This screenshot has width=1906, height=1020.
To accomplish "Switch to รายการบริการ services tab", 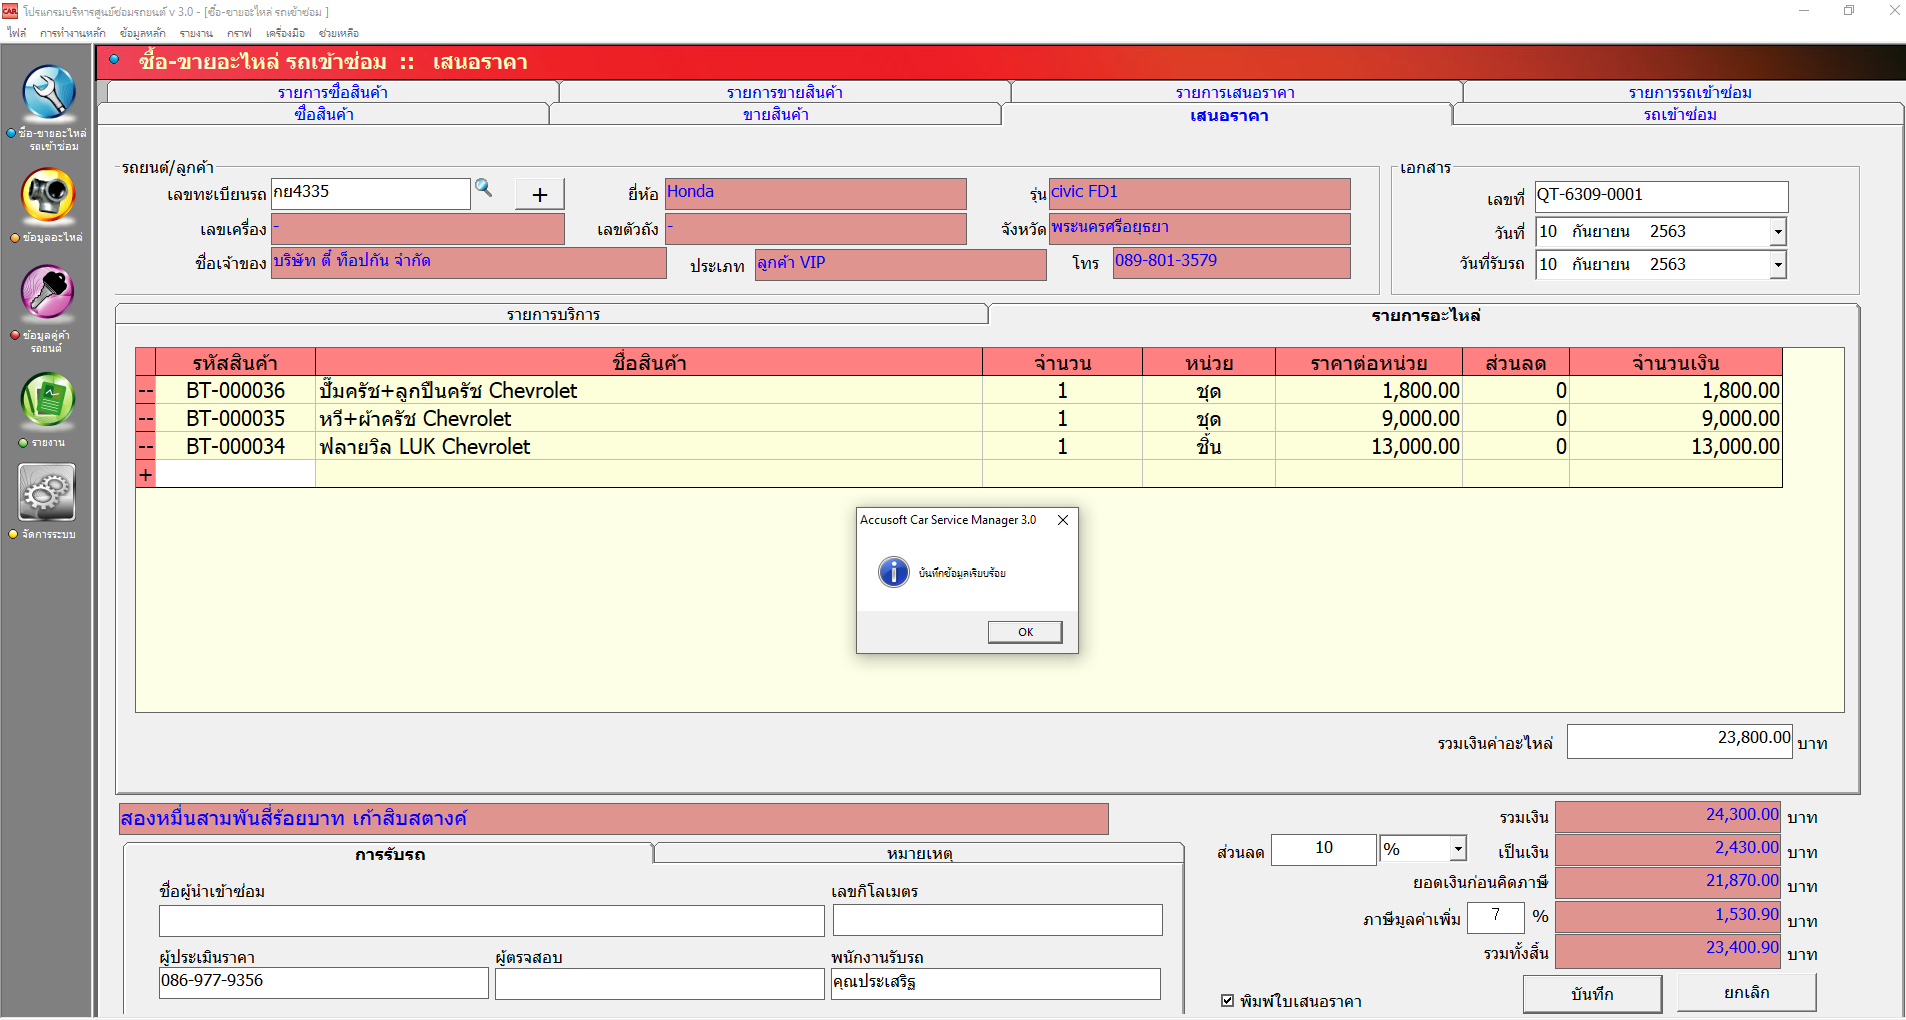I will click(x=553, y=314).
